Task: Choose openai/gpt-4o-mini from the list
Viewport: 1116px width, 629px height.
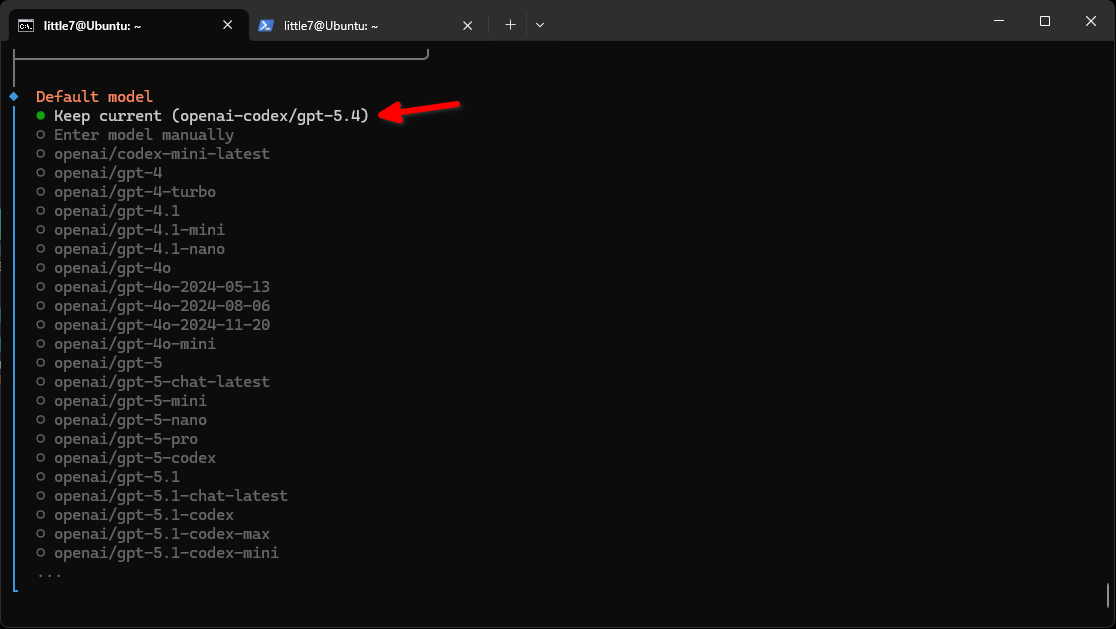Action: 134,344
